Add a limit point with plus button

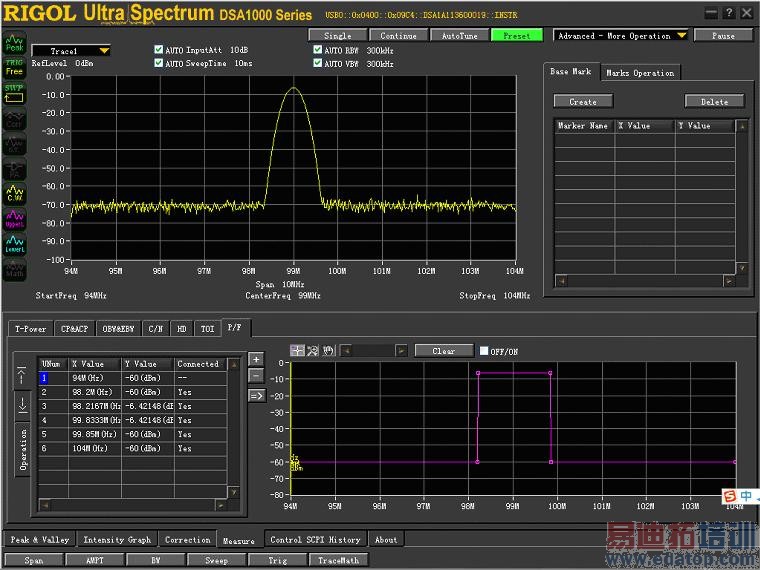(x=256, y=359)
